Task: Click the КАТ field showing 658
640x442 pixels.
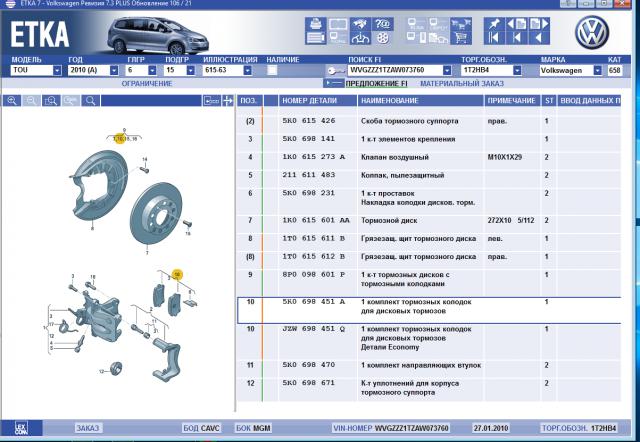Action: coord(615,70)
